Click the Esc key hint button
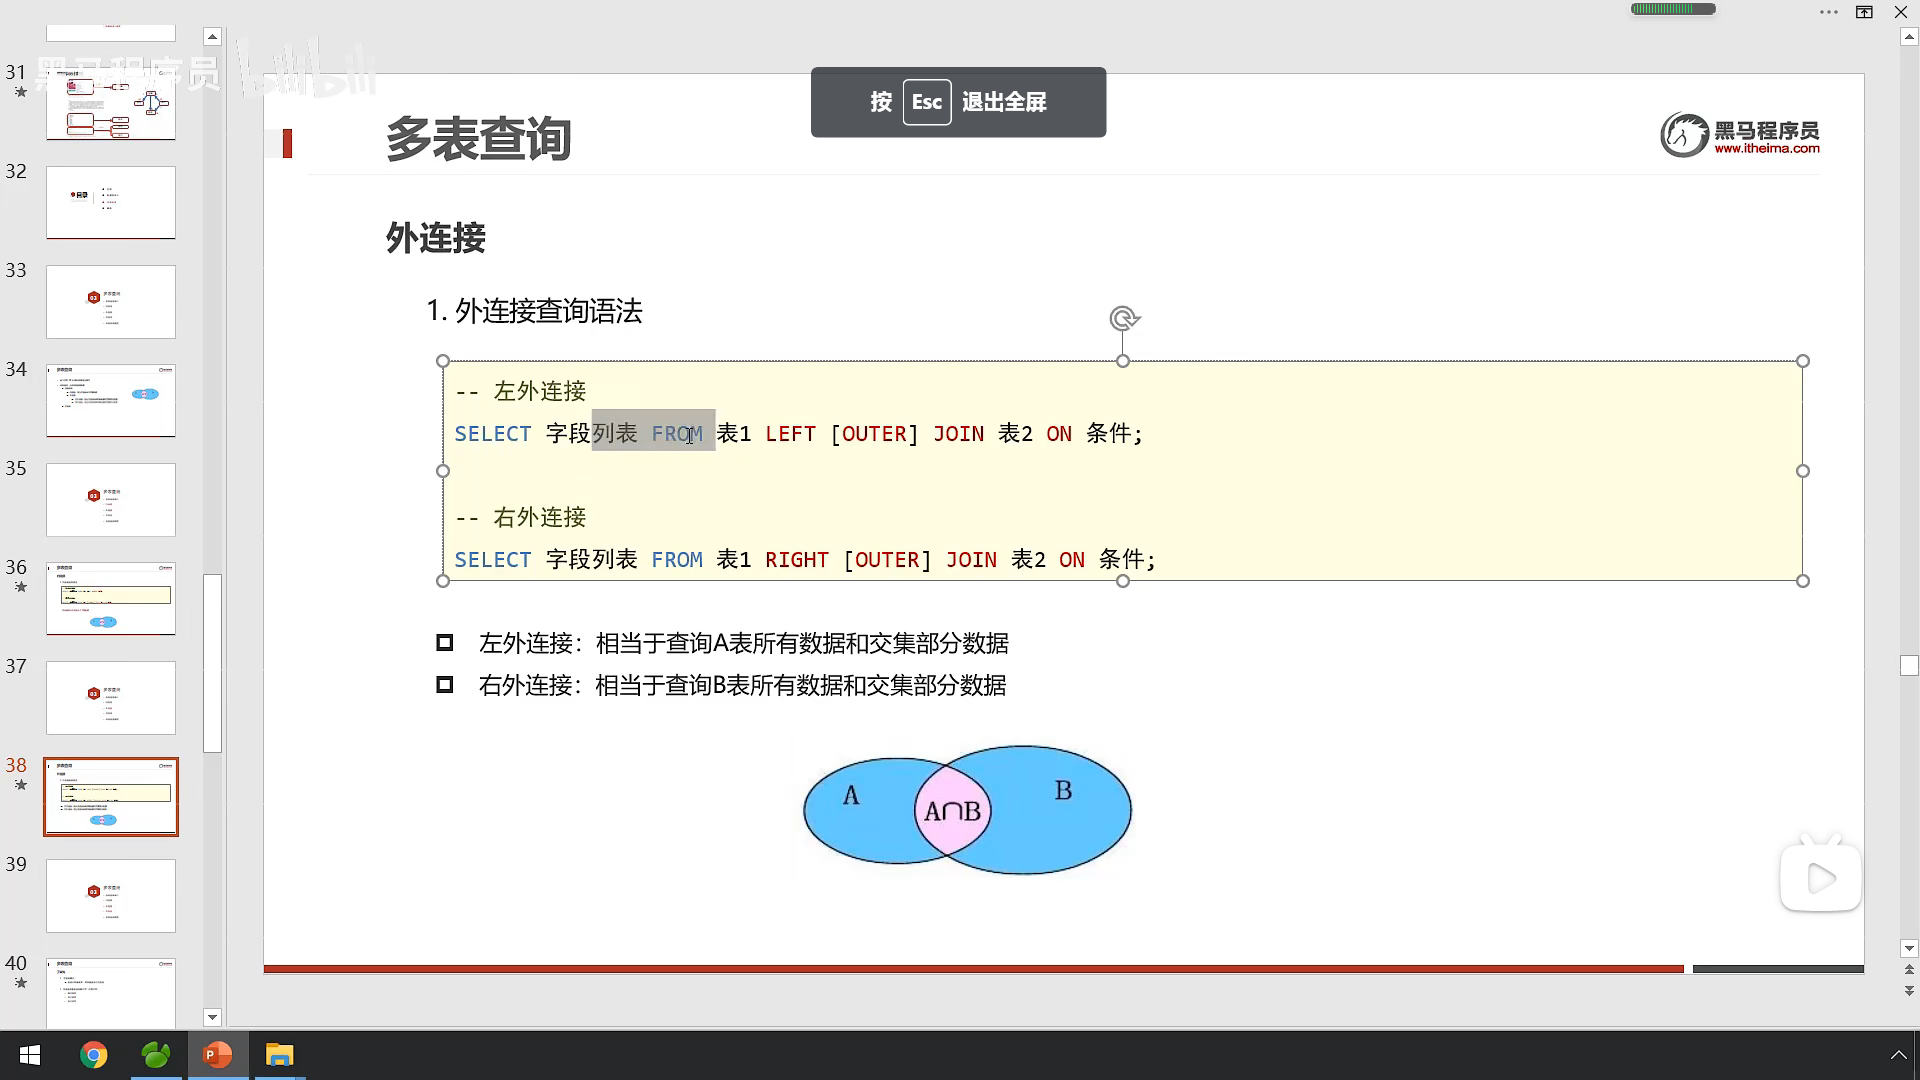Image resolution: width=1920 pixels, height=1080 pixels. (926, 102)
